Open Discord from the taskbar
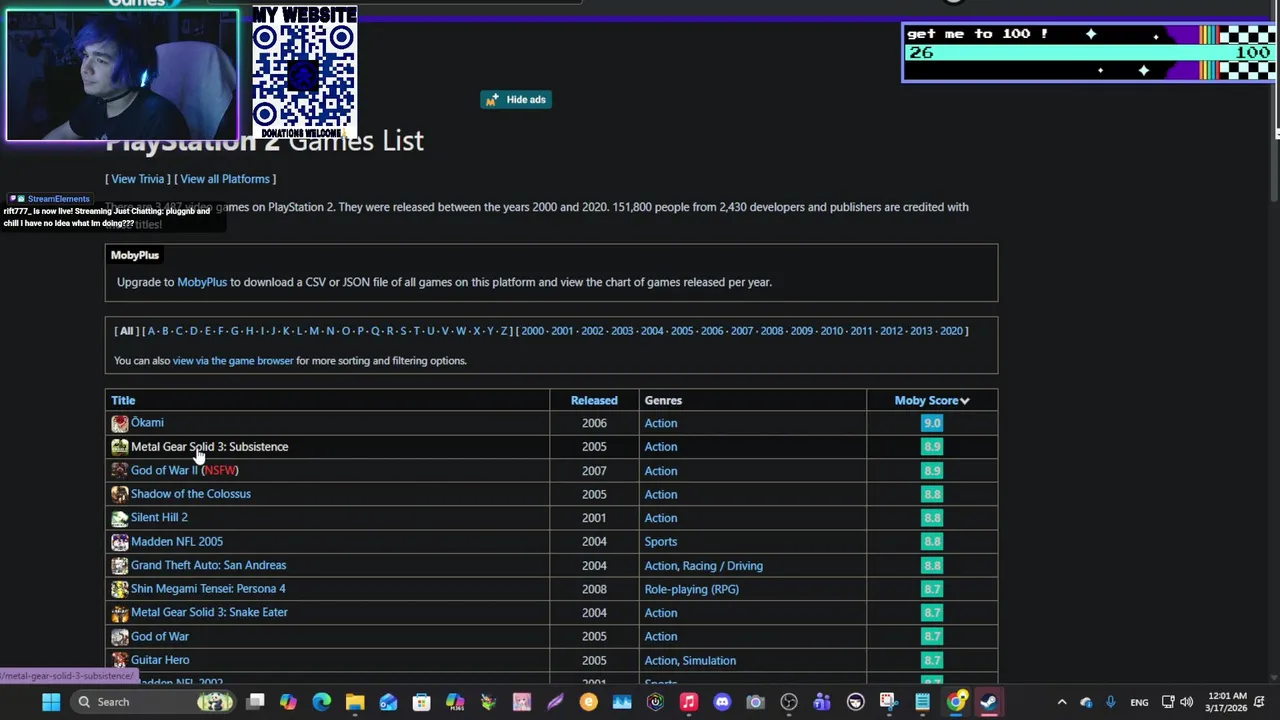This screenshot has width=1280, height=720. (722, 702)
